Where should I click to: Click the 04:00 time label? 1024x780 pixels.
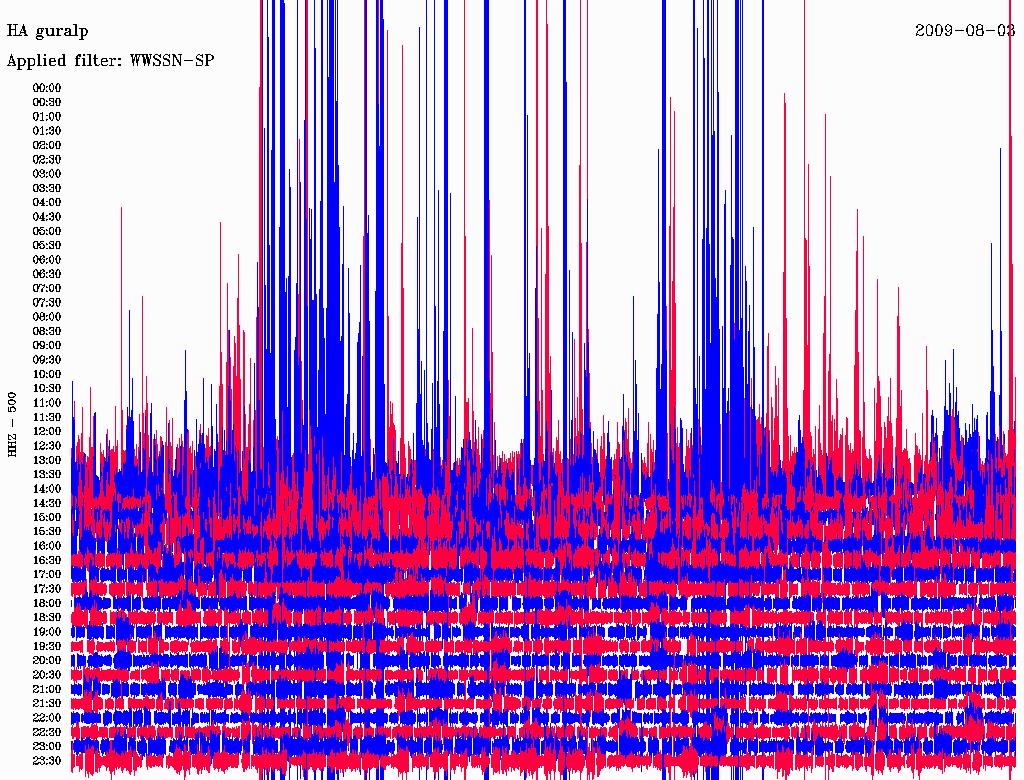(x=47, y=203)
